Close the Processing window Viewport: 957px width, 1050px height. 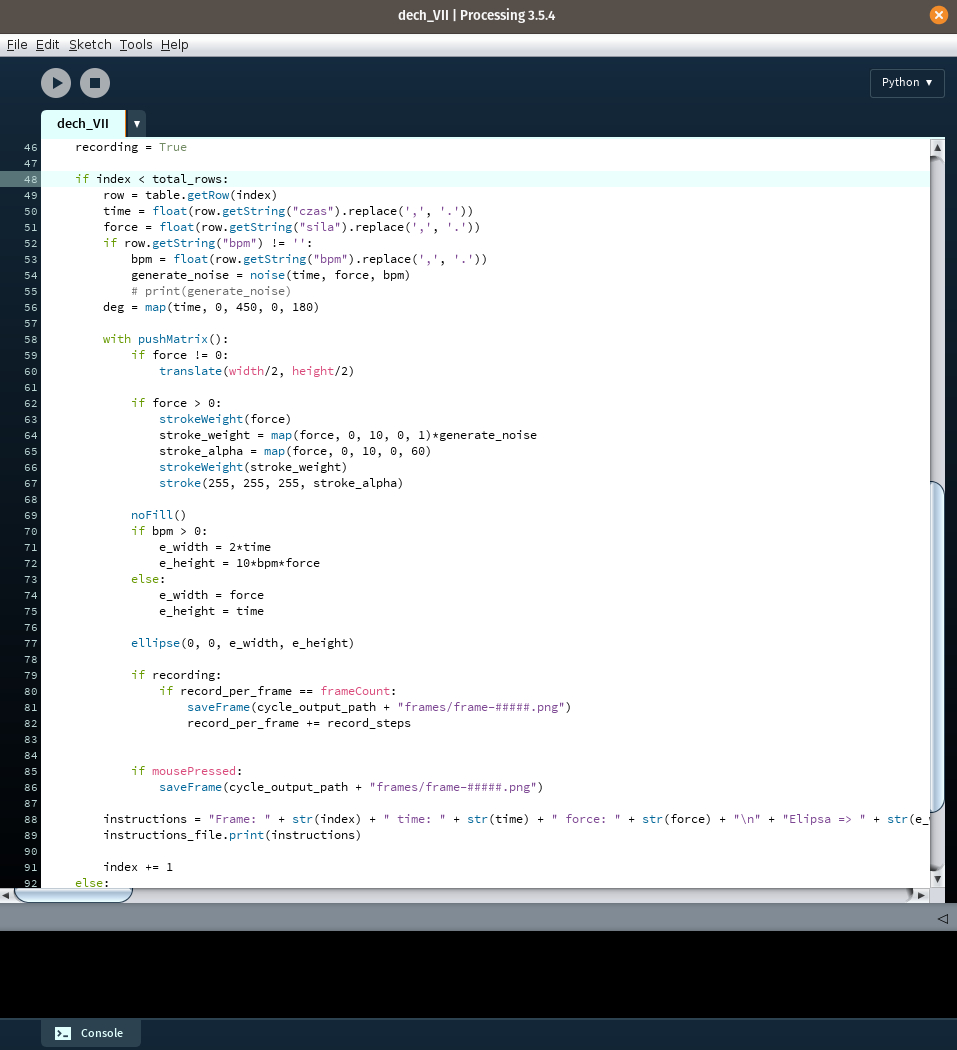[x=938, y=15]
